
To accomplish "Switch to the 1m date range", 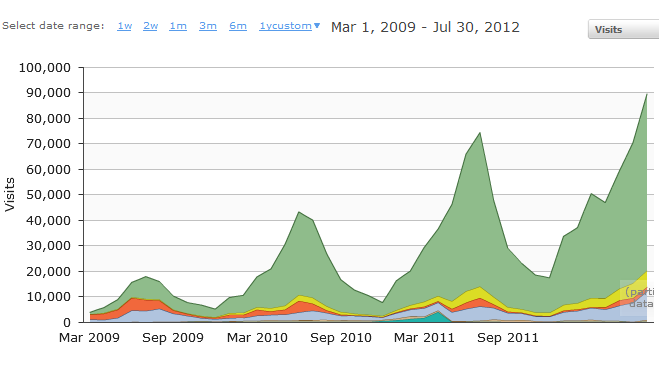I will click(x=178, y=26).
